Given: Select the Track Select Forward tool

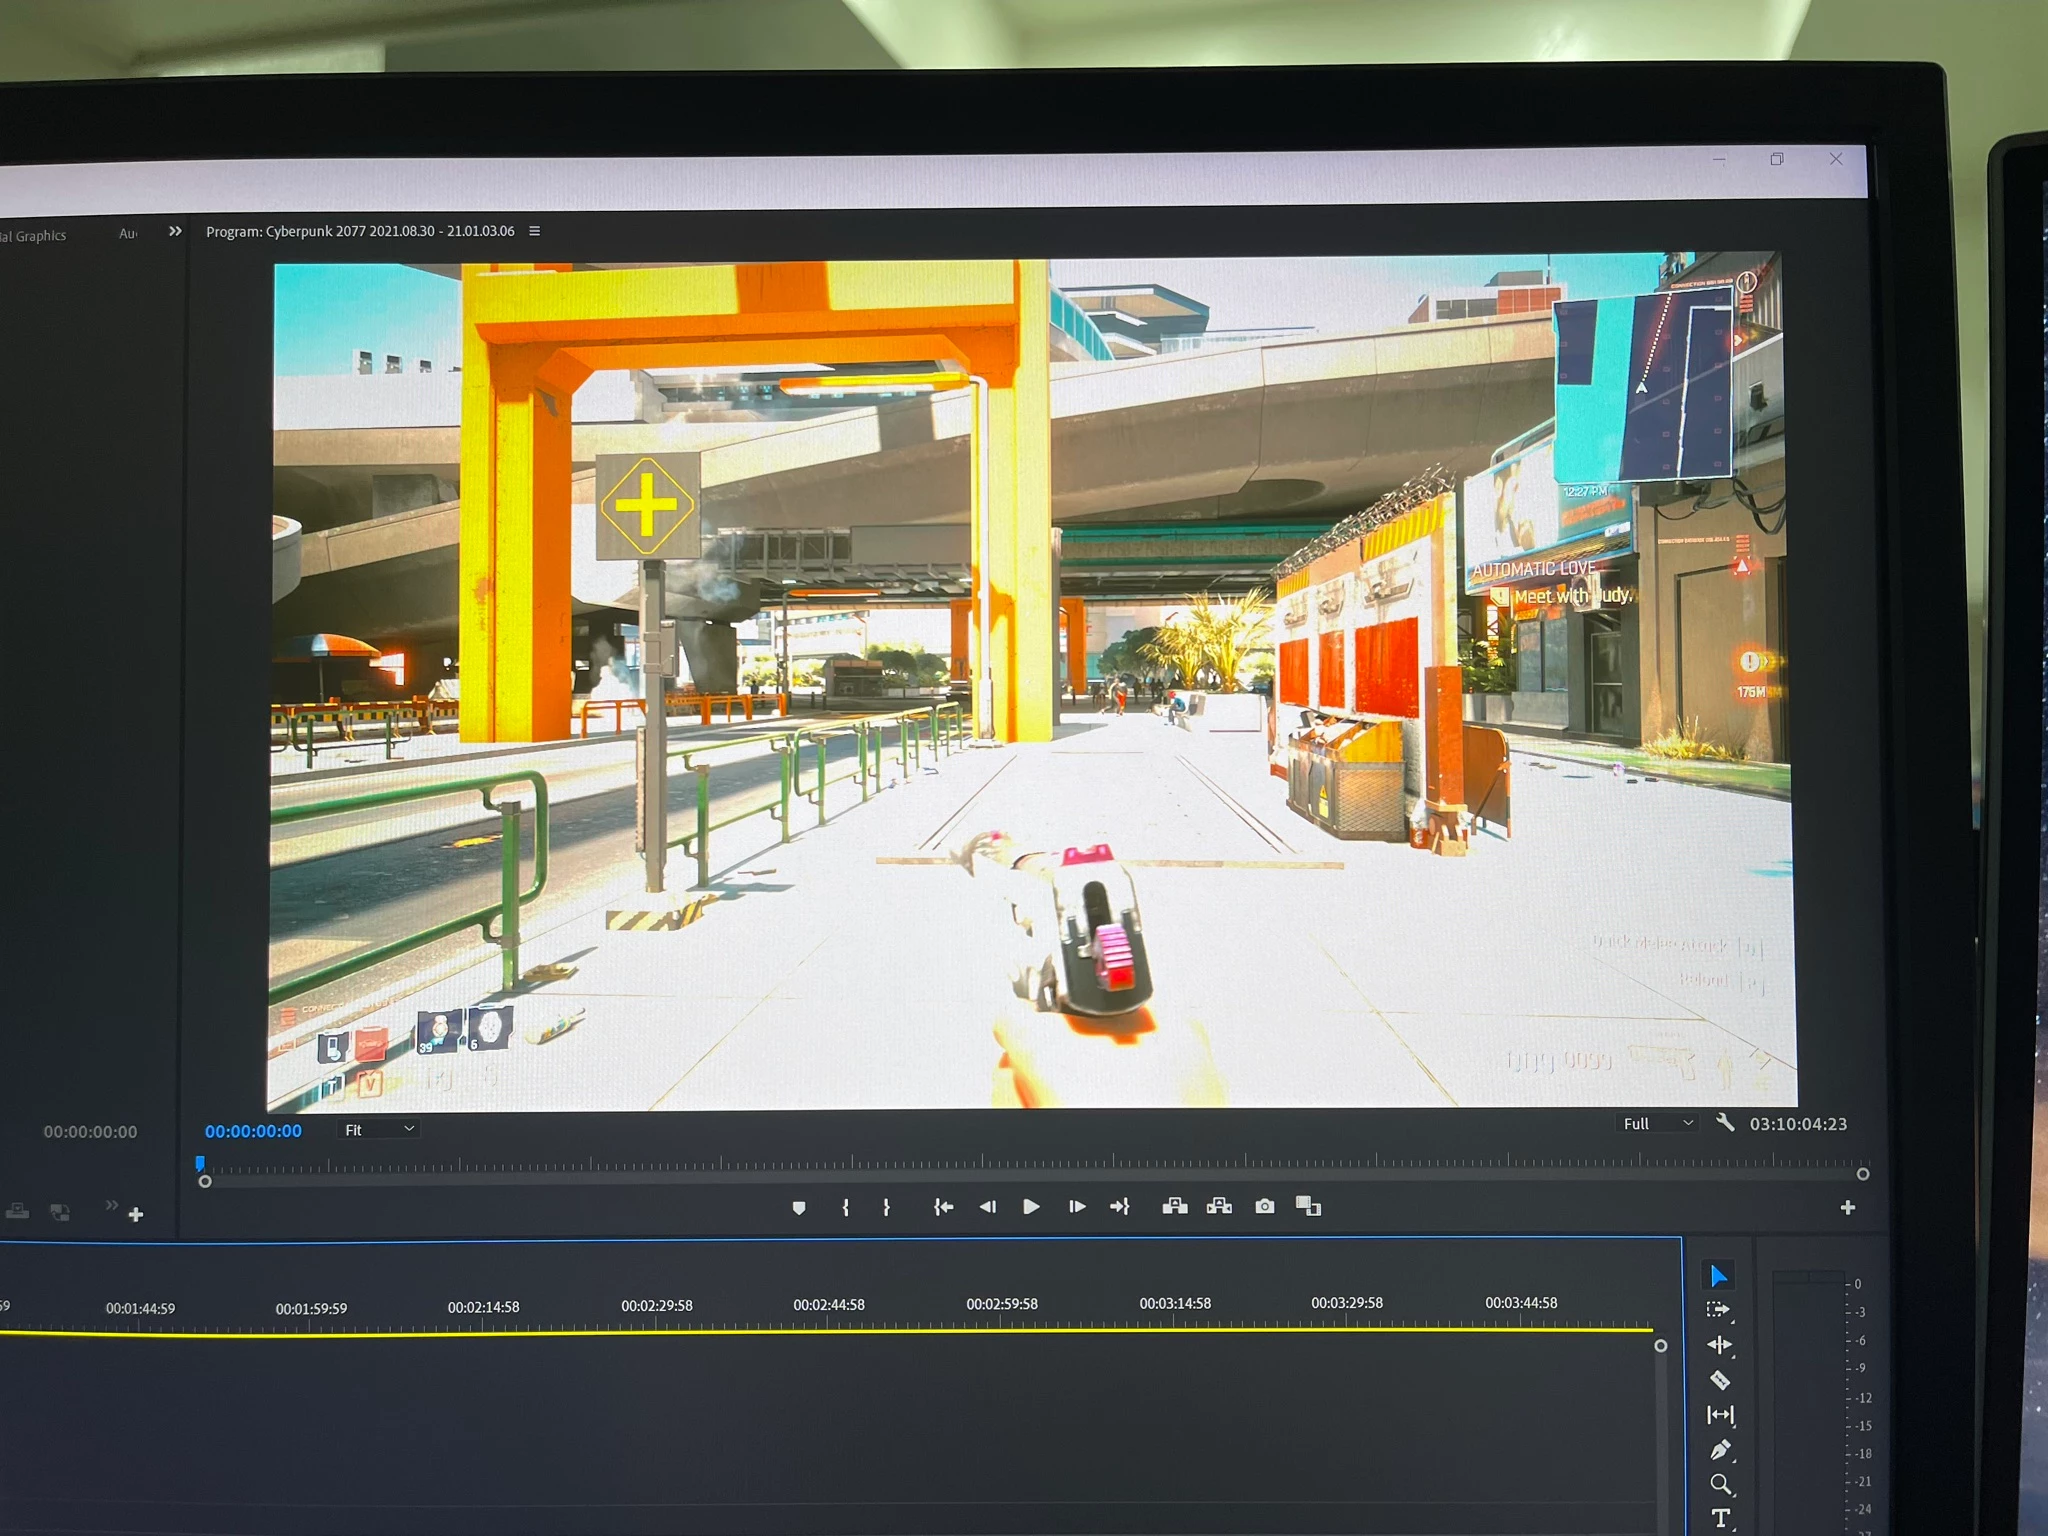Looking at the screenshot, I should click(x=1718, y=1310).
